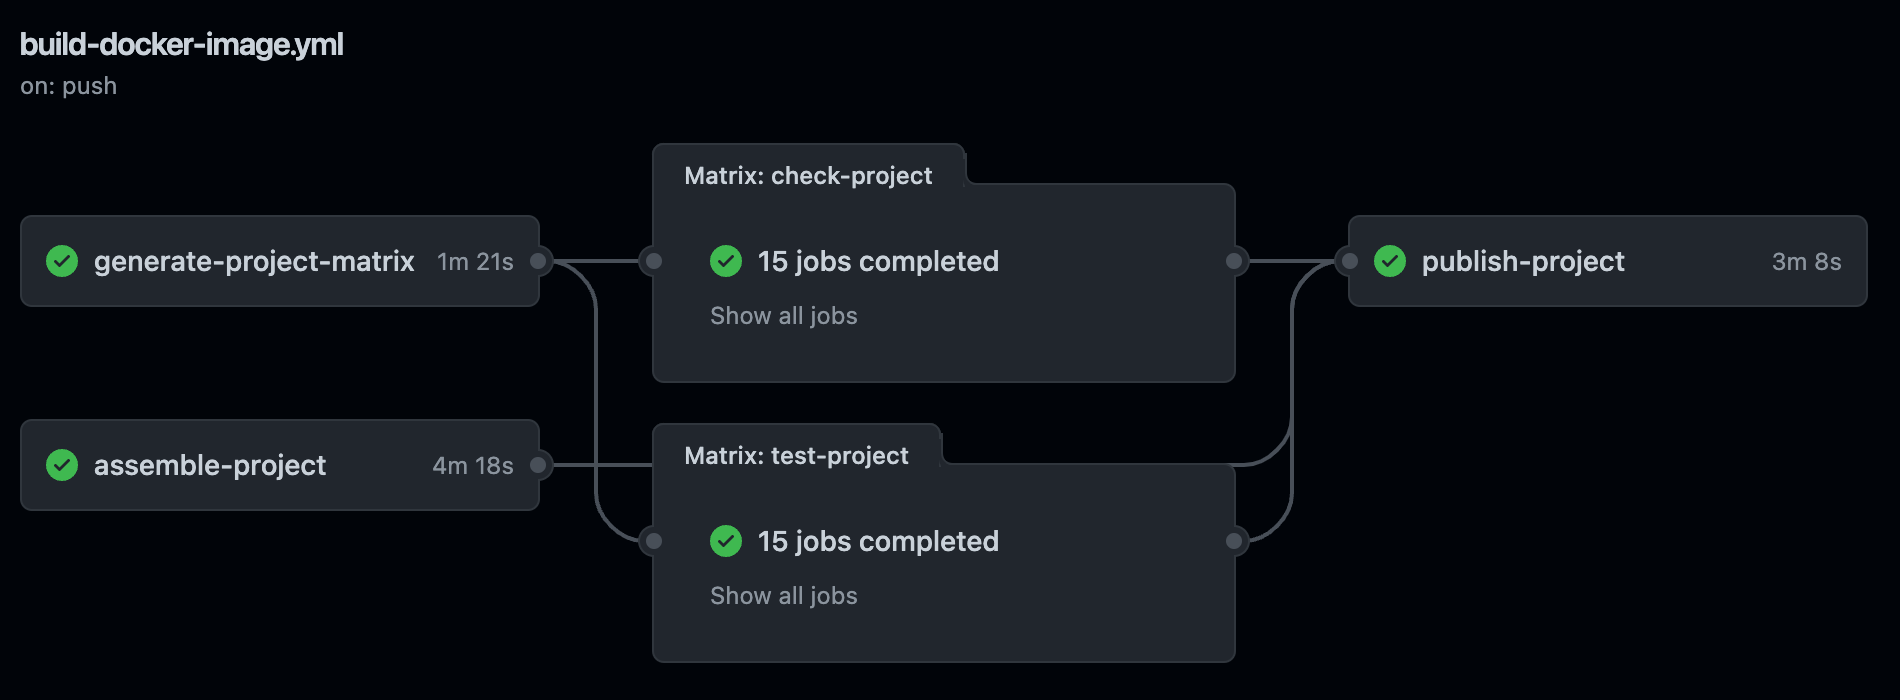1900x700 pixels.
Task: Click check-project matrix green check icon
Action: [726, 261]
